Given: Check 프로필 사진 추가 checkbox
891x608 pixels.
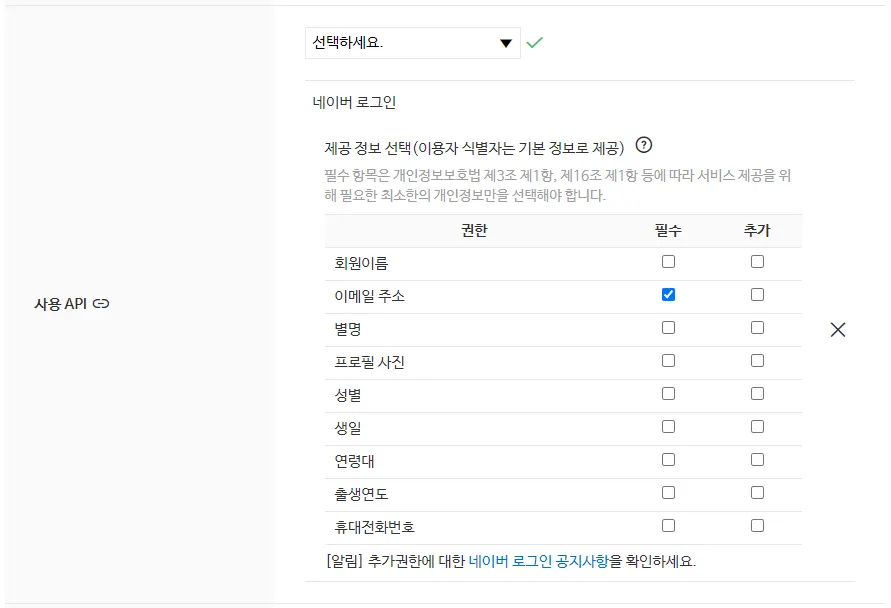Looking at the screenshot, I should click(x=757, y=361).
